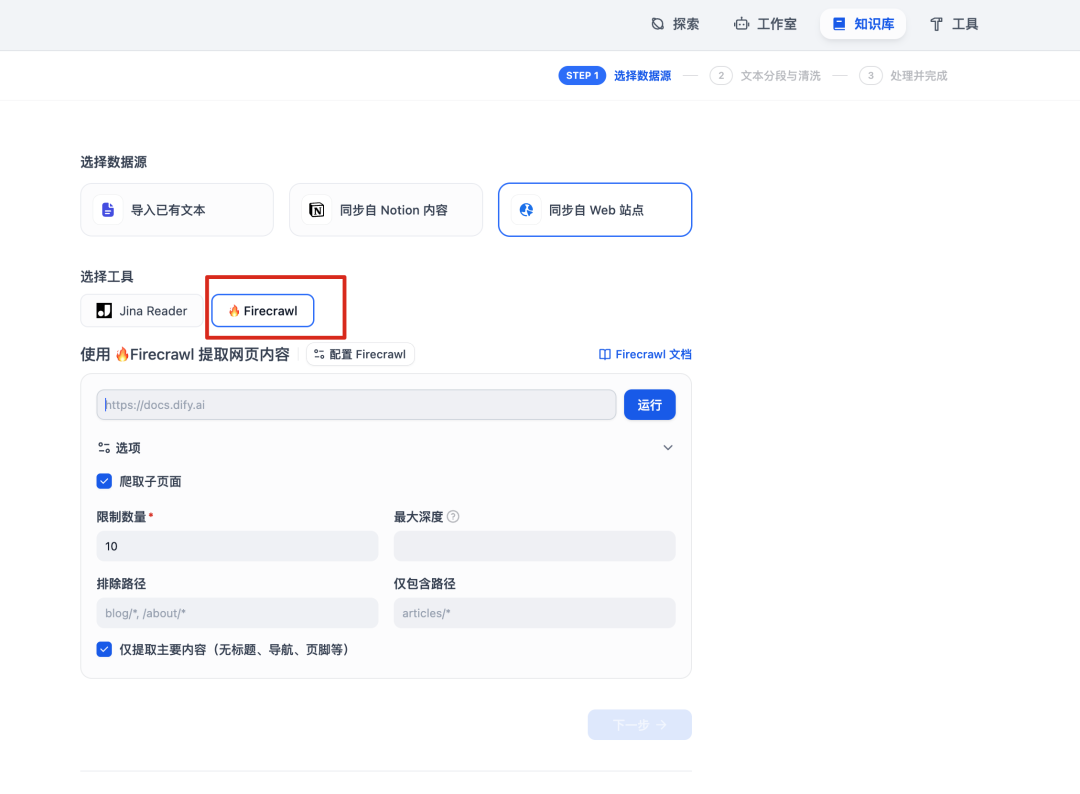Choose the Jina Reader tool
The image size is (1080, 794).
[142, 311]
